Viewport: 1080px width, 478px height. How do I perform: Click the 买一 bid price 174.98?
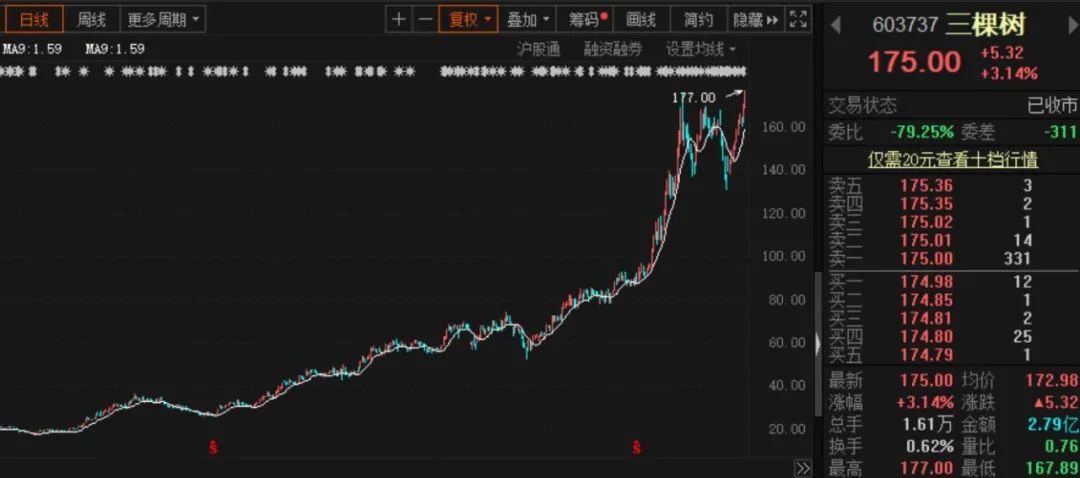point(926,282)
